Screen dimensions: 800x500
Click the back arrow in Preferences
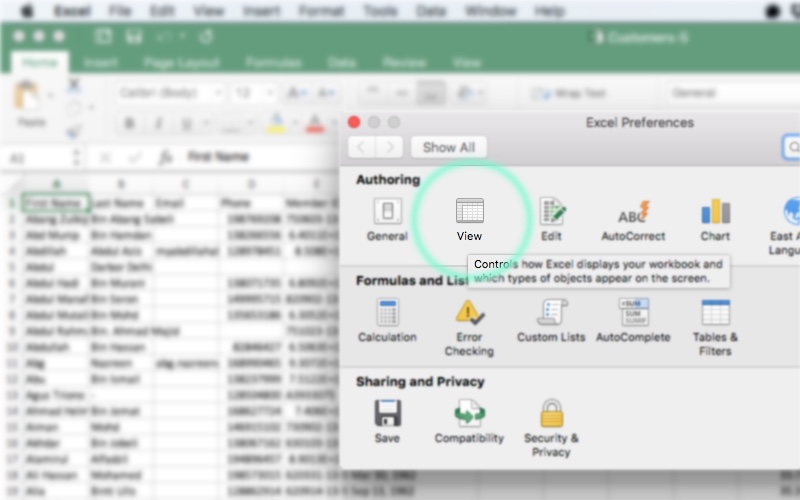[362, 147]
